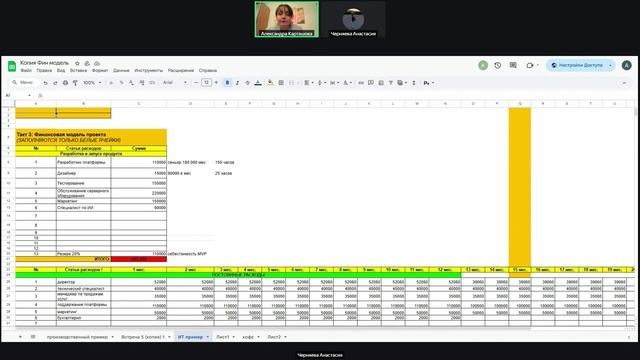Toggle bold formatting
The width and height of the screenshot is (640, 360).
[227, 83]
